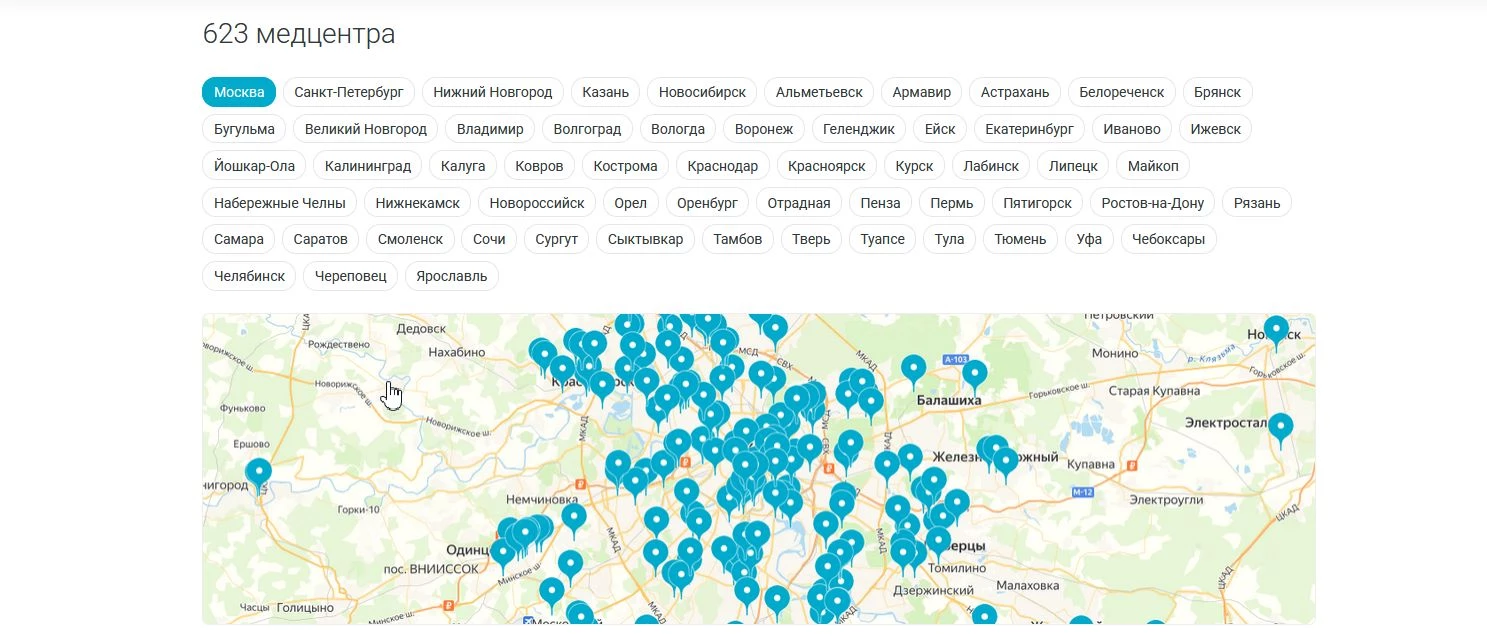Pick Красноярск city chip
This screenshot has width=1487, height=643.
(827, 166)
